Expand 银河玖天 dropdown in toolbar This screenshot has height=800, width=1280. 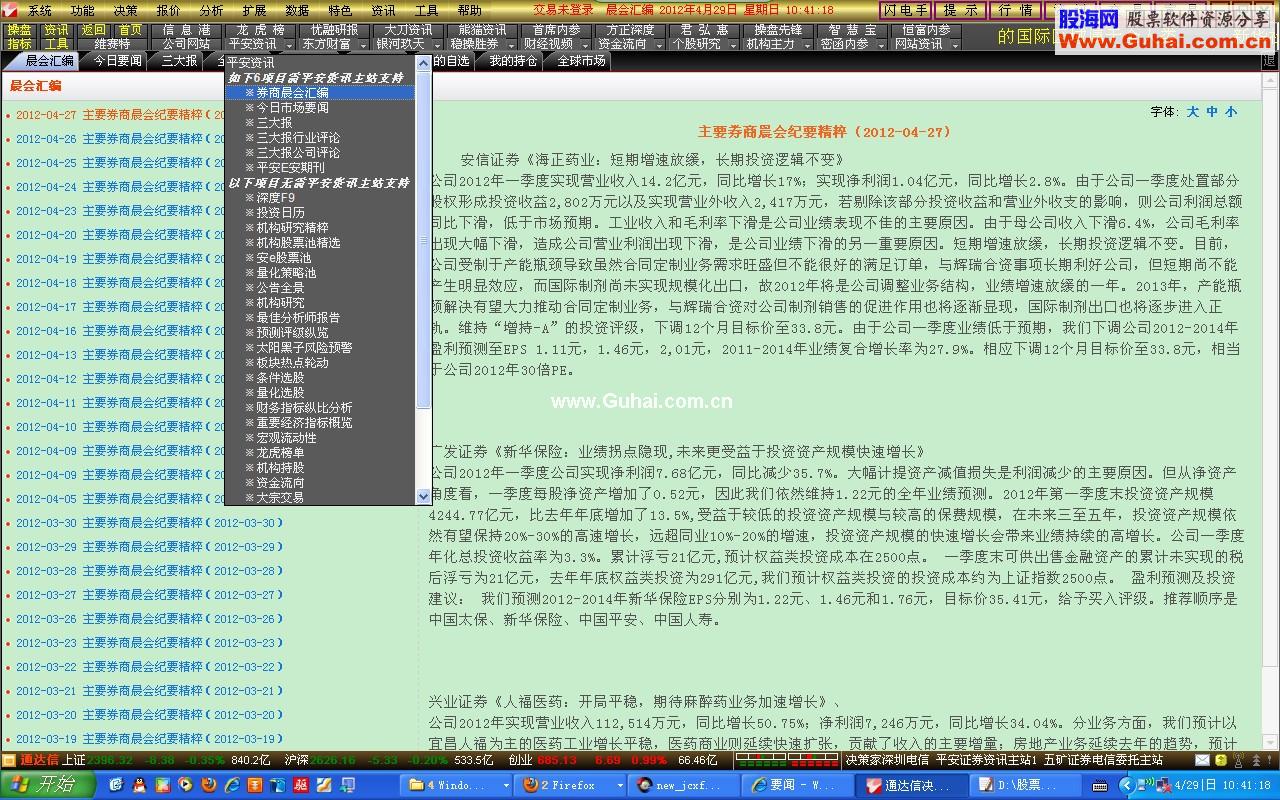[x=438, y=45]
